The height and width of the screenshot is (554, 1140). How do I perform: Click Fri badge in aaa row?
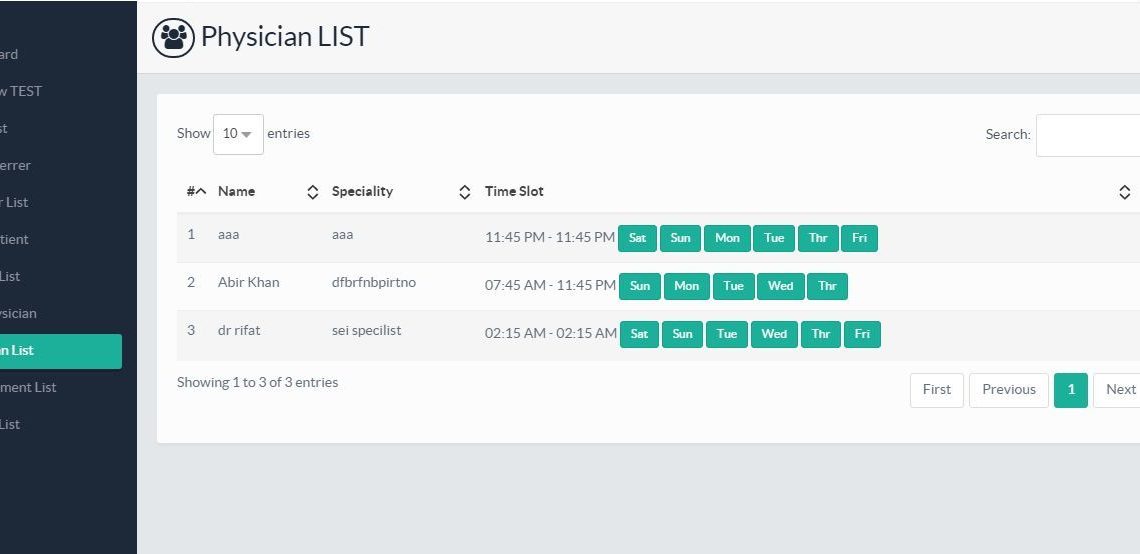coord(859,238)
